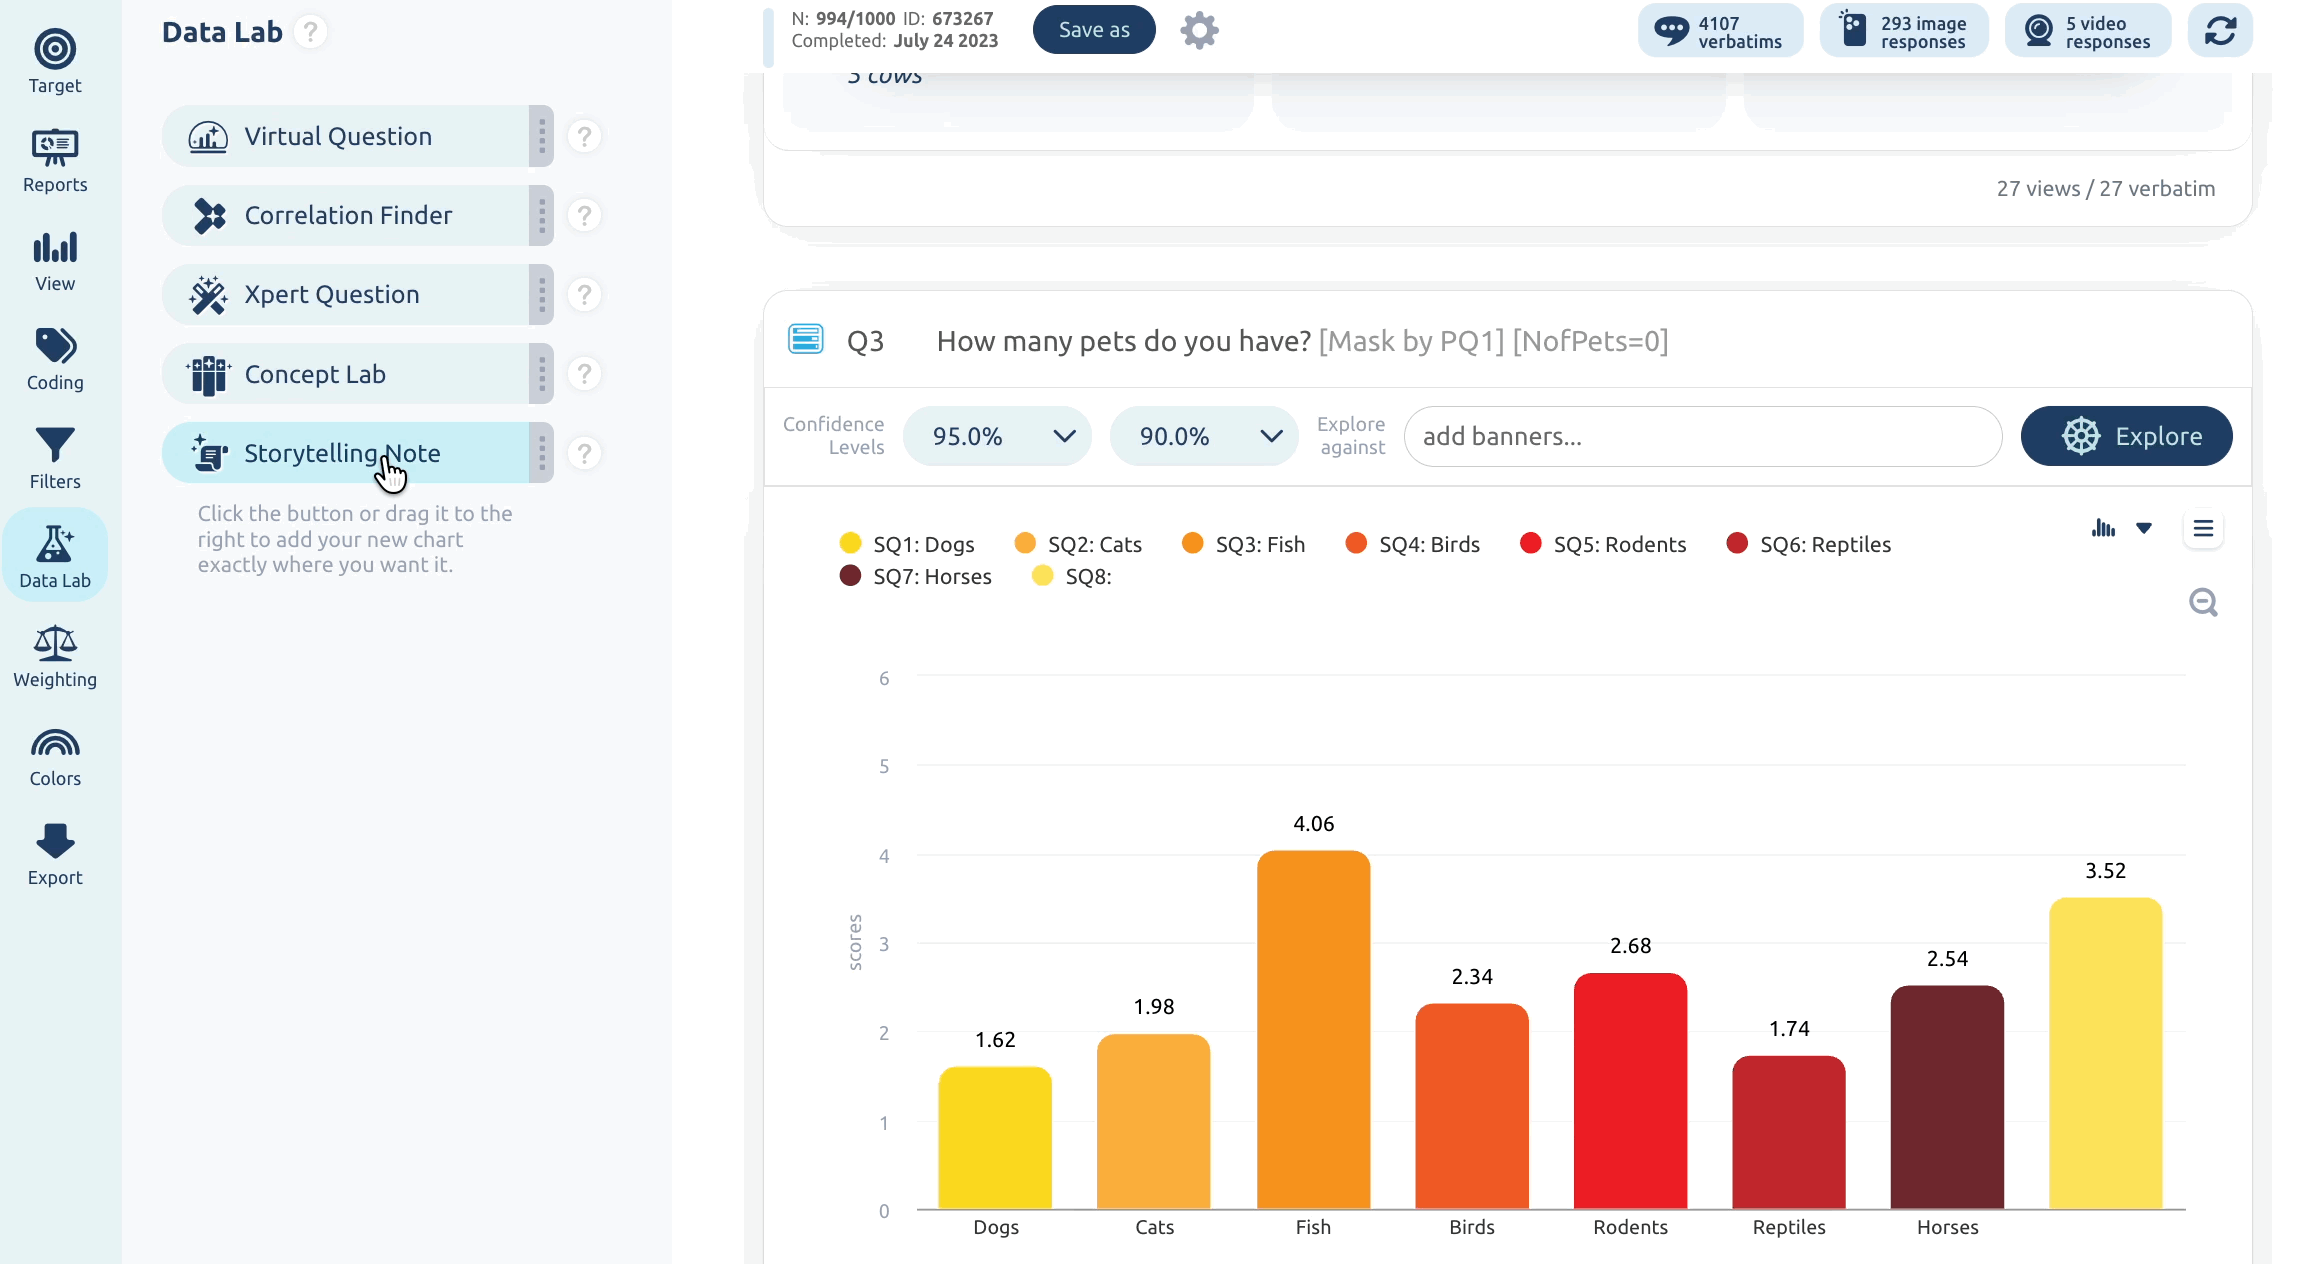This screenshot has height=1264, width=2320.
Task: Show help for Concept Lab
Action: click(584, 374)
